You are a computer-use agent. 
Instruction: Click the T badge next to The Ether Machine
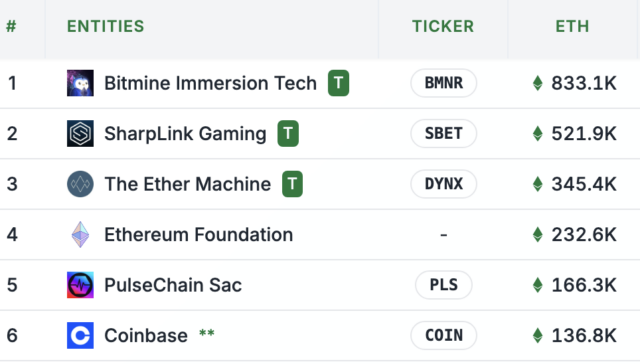[292, 184]
